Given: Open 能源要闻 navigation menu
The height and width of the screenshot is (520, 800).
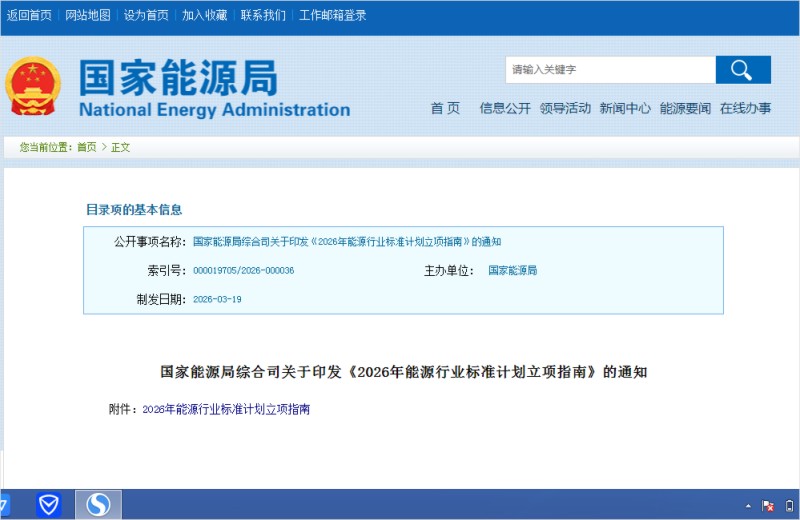Looking at the screenshot, I should [x=685, y=108].
